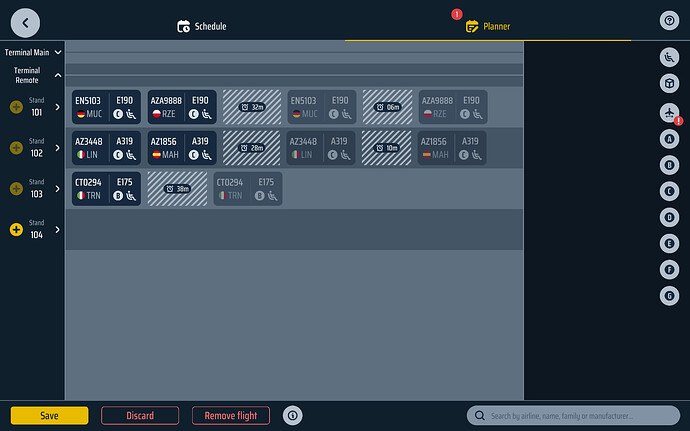Select the active AZ1856 MAH flight card

click(x=182, y=148)
